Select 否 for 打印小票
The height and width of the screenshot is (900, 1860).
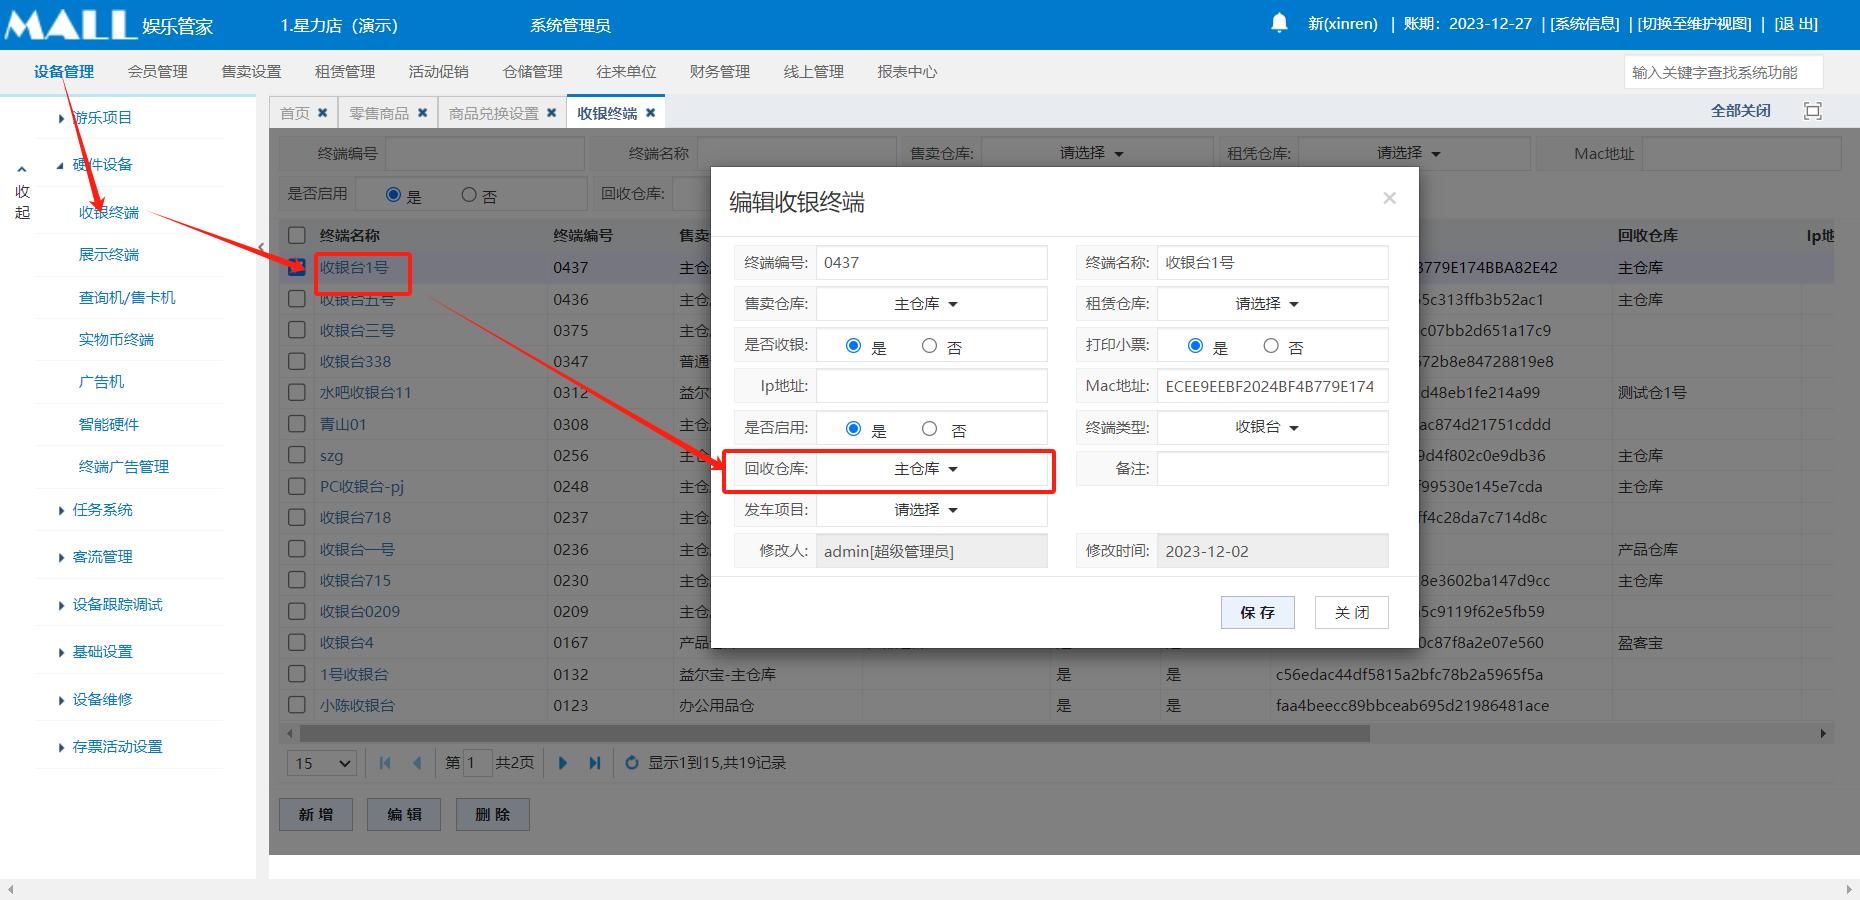[1271, 346]
